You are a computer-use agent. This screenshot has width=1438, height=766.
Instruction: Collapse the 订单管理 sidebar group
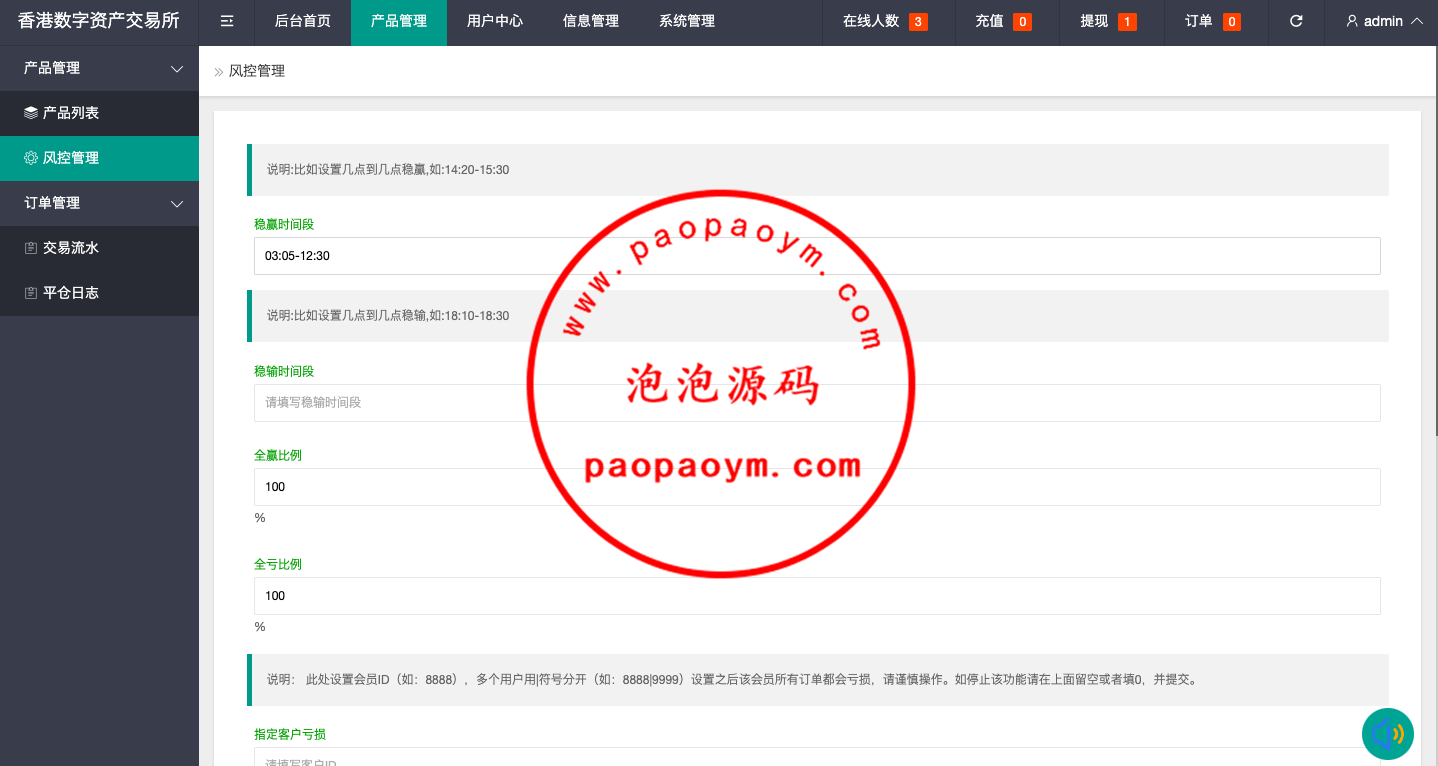[177, 204]
